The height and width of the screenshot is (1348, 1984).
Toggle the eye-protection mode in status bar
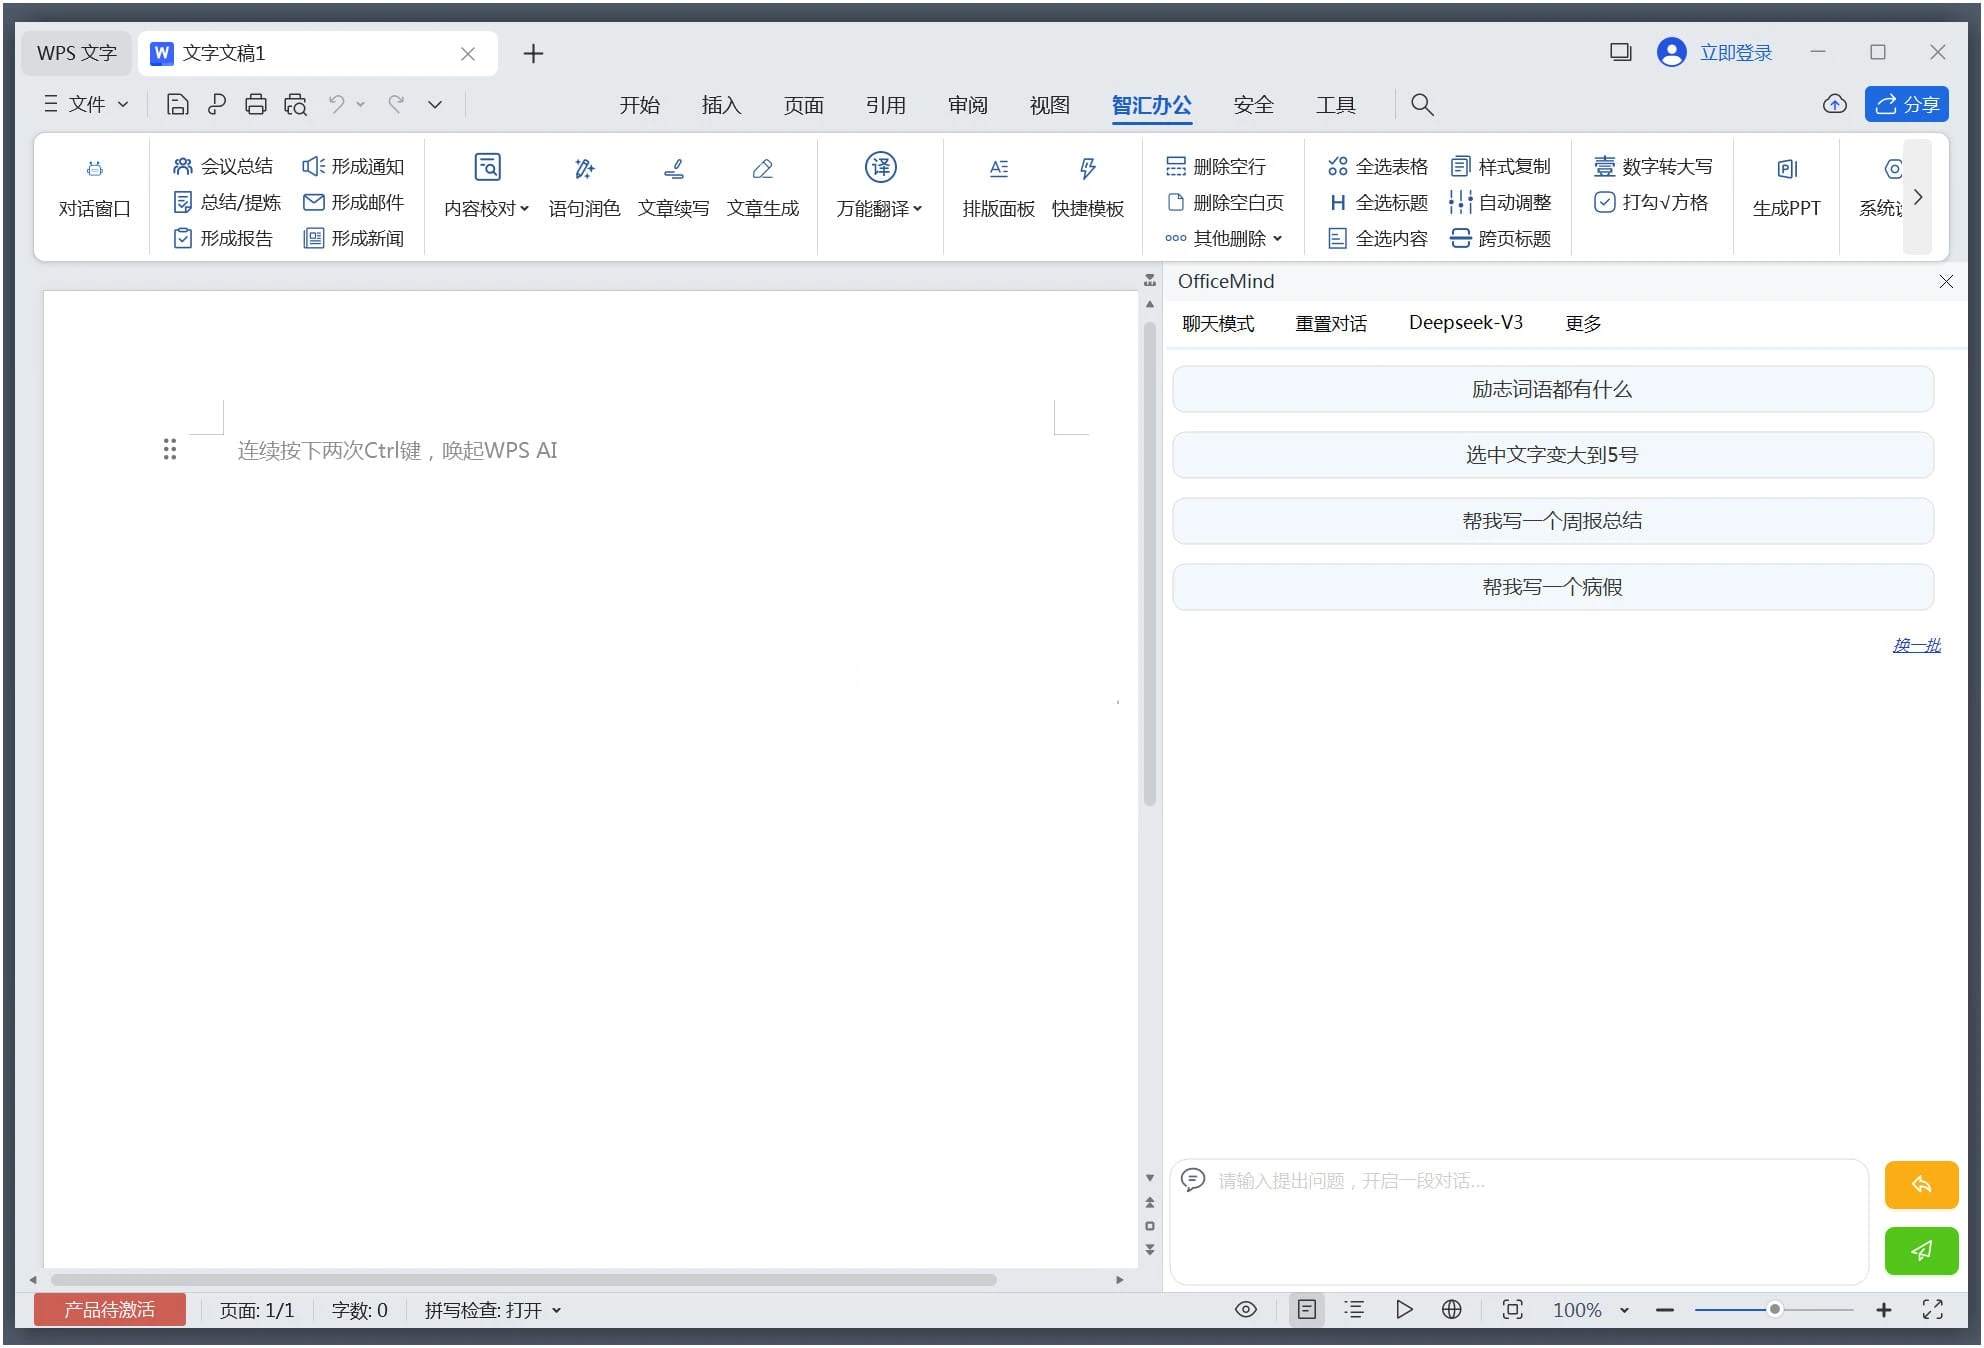tap(1245, 1309)
